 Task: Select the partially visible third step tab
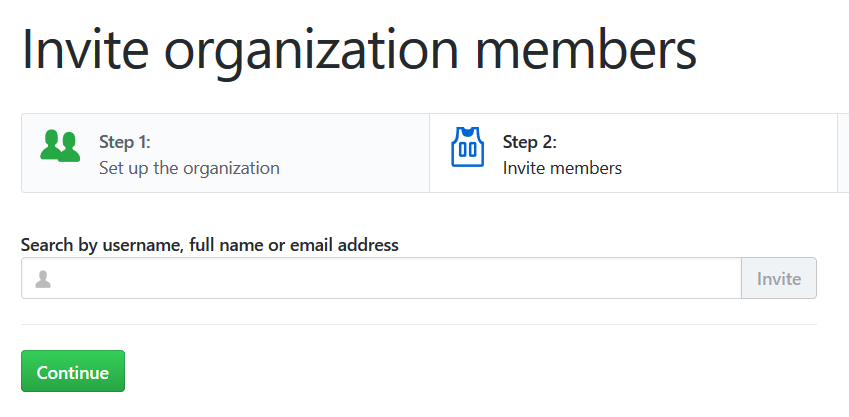[843, 153]
